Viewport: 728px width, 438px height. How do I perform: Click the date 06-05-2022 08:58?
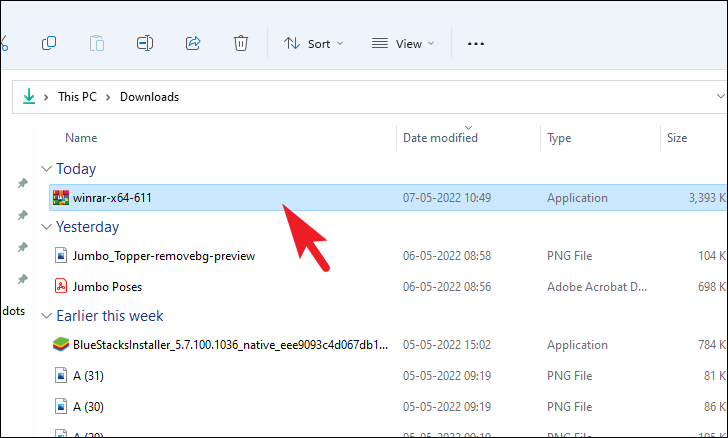point(447,256)
